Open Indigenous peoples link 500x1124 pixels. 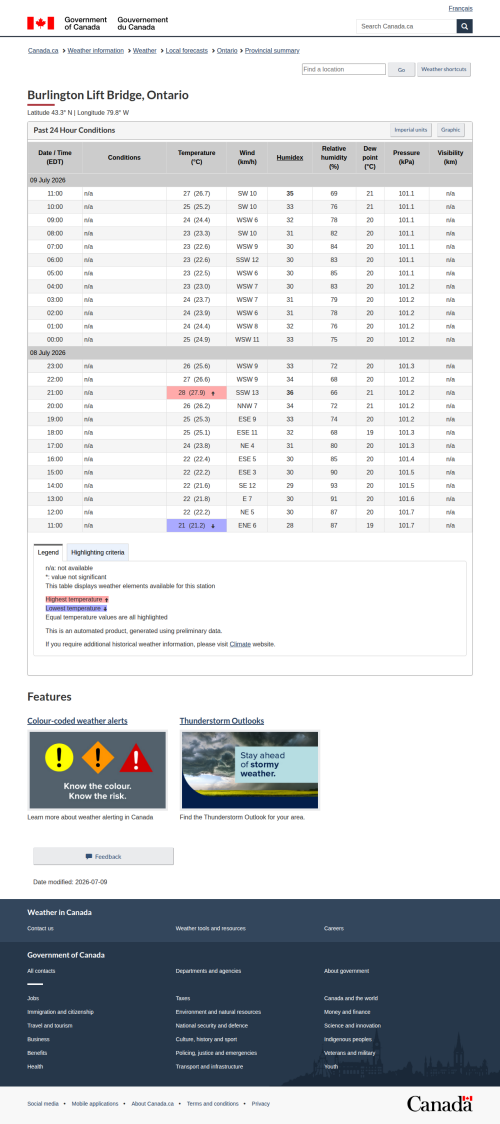[x=347, y=1039]
